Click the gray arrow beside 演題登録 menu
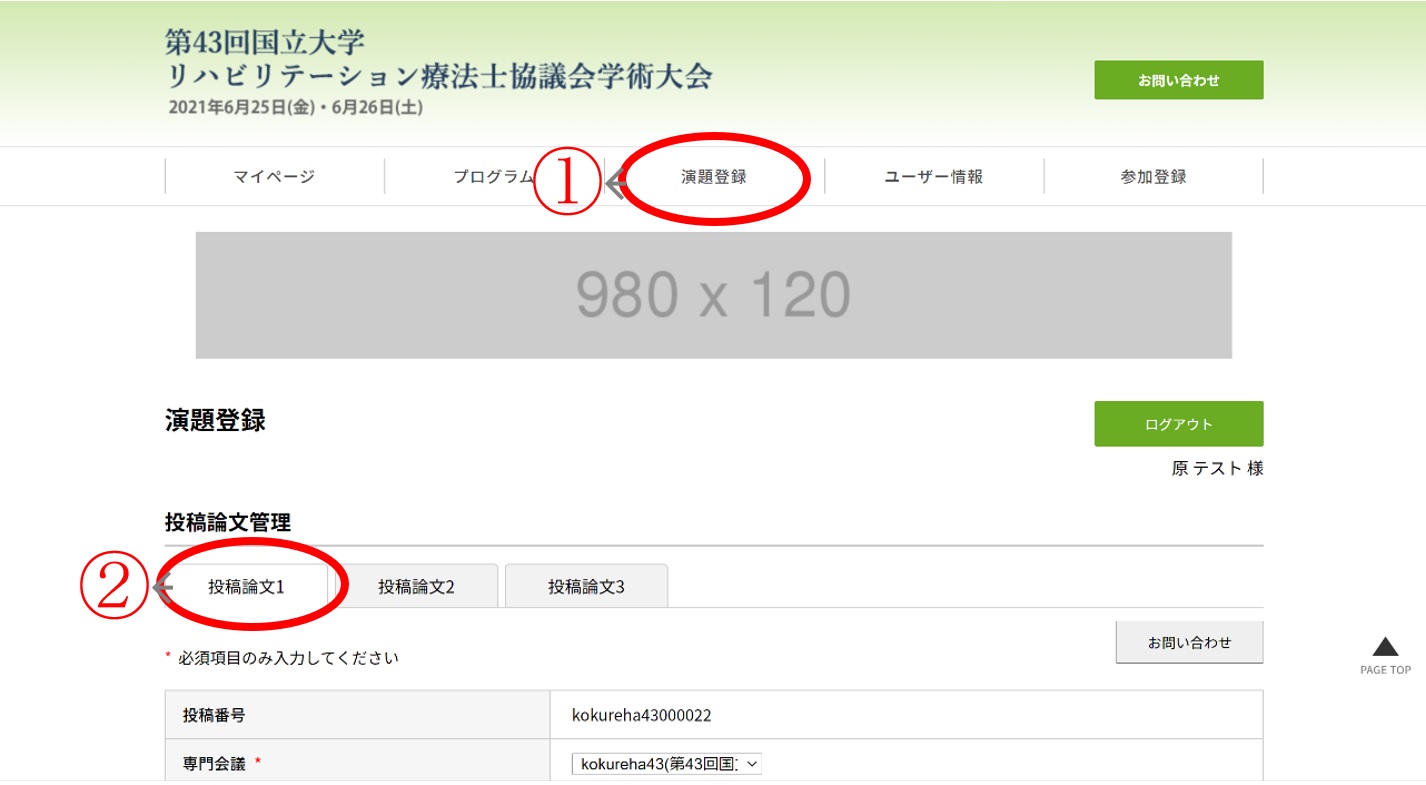The width and height of the screenshot is (1426, 785). coord(616,183)
